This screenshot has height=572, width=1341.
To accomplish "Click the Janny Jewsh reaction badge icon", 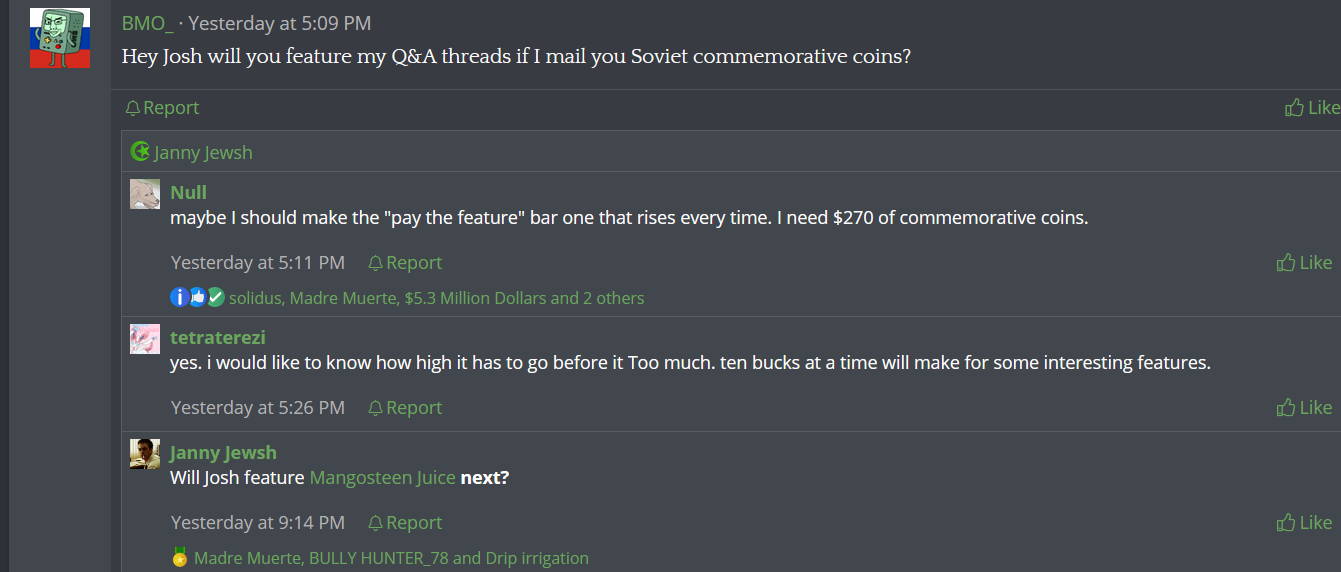I will click(x=141, y=152).
